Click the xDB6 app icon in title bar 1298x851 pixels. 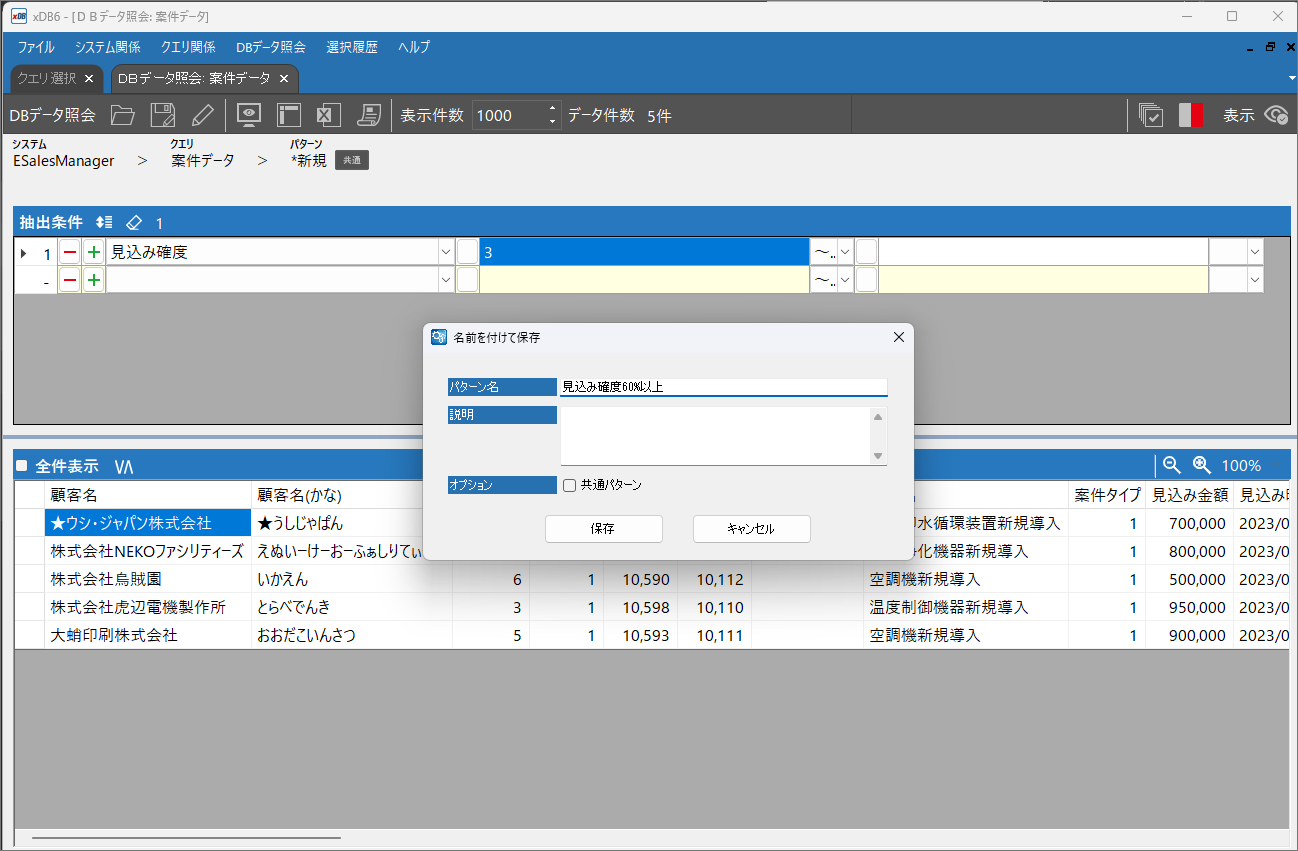coord(18,16)
